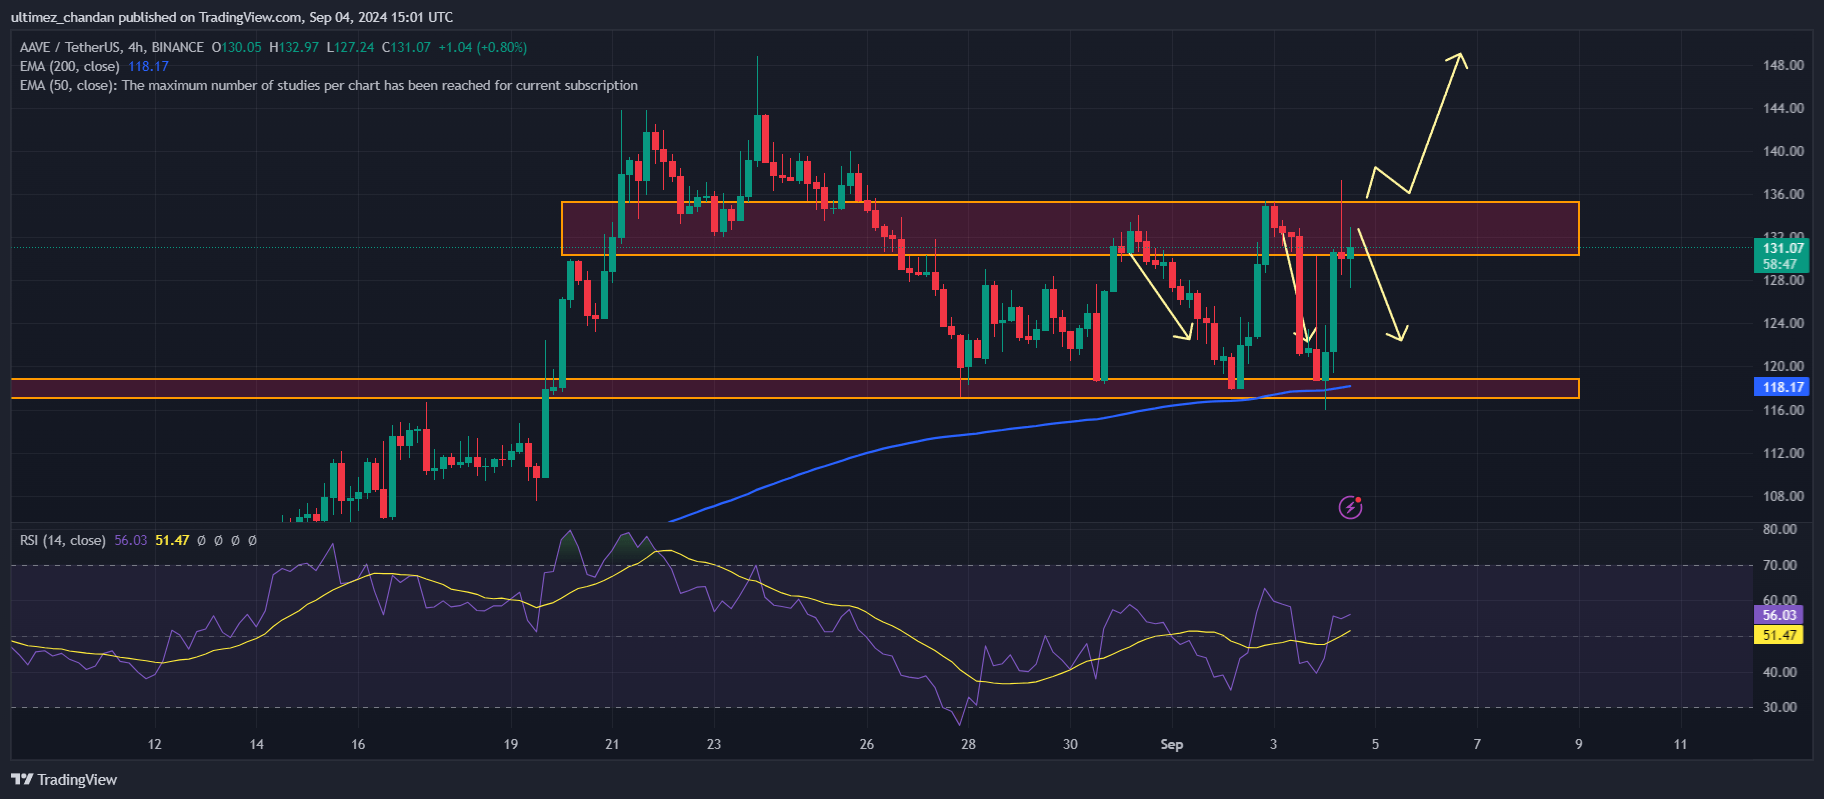Image resolution: width=1824 pixels, height=799 pixels.
Task: Click the 30.00 RSI axis label
Action: [1779, 707]
